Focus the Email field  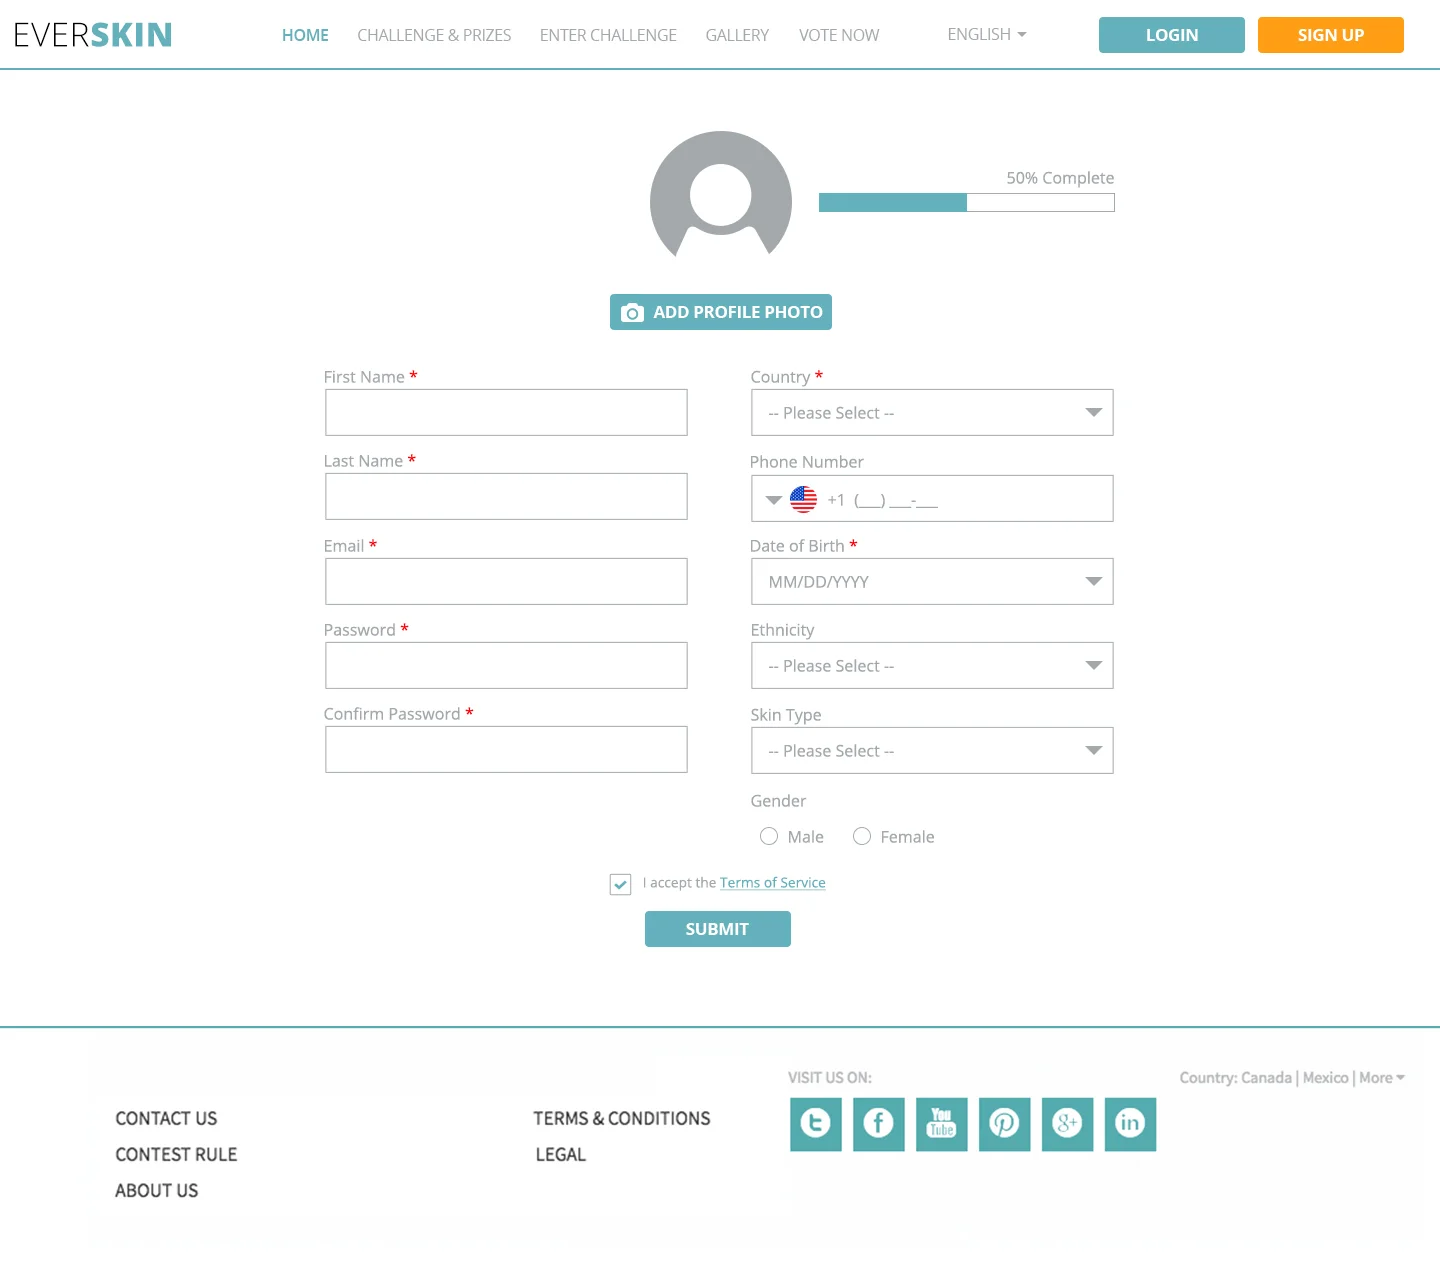click(506, 582)
